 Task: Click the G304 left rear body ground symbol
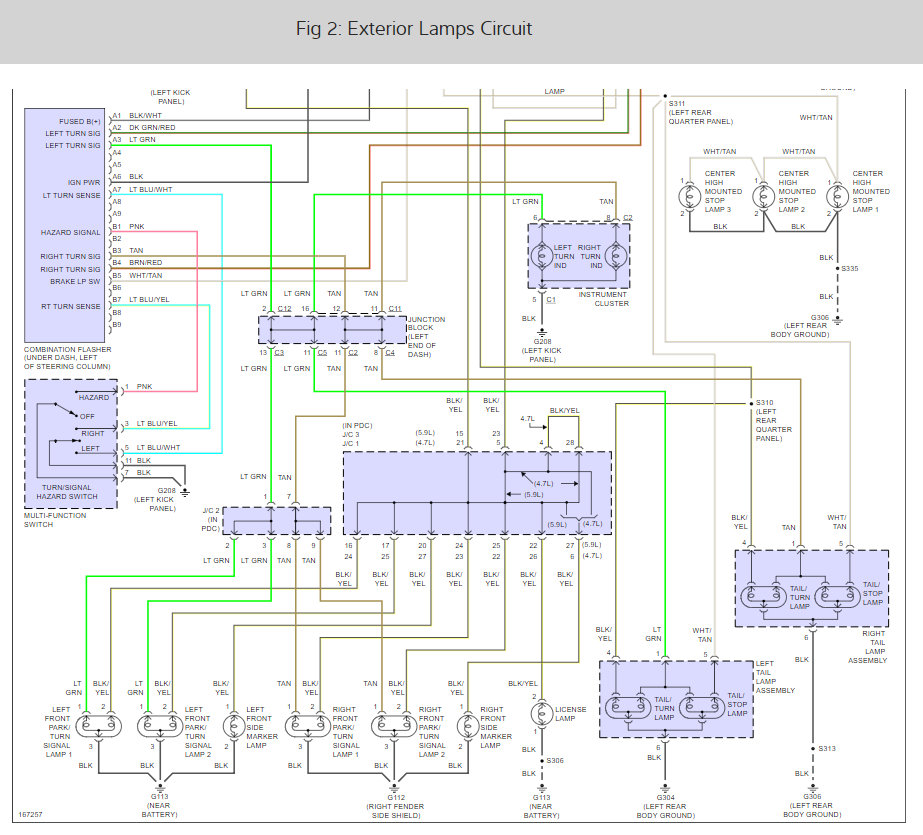[665, 788]
